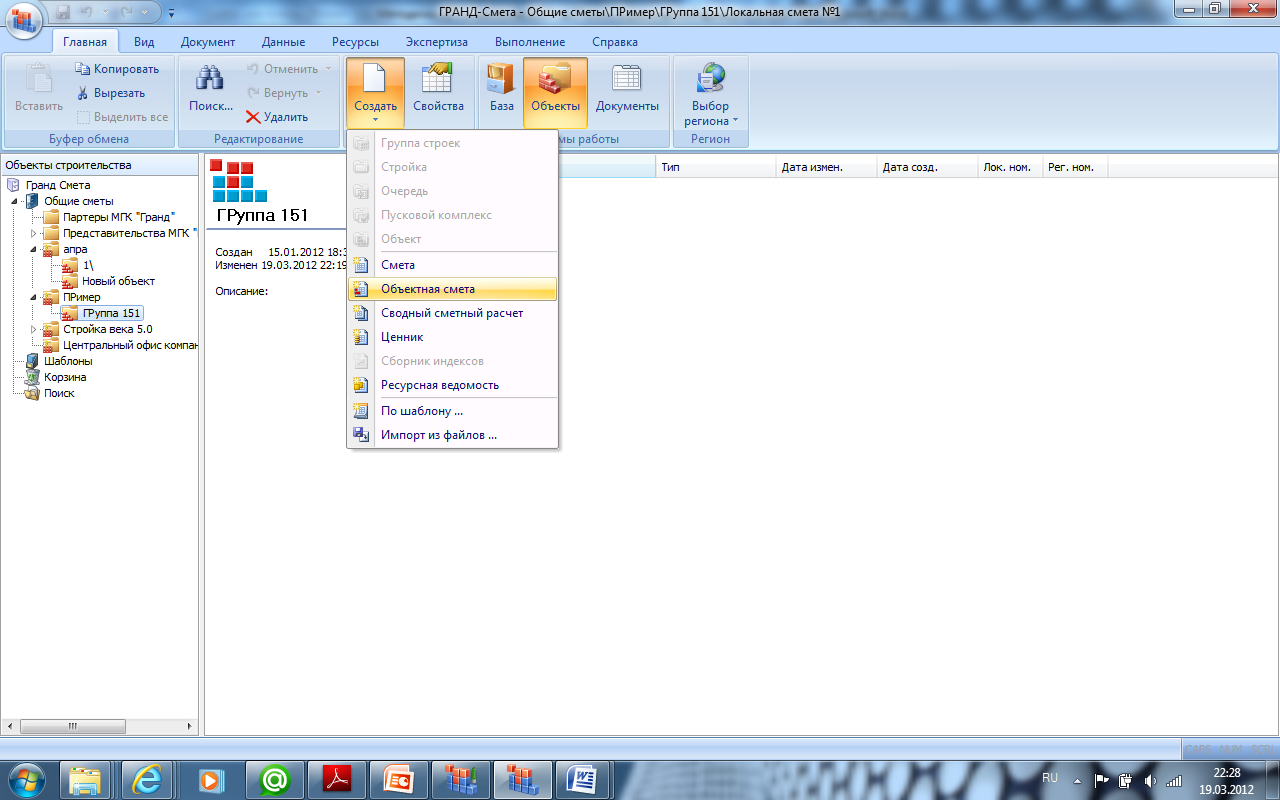Expand the Представительства МГК tree node

[33, 233]
